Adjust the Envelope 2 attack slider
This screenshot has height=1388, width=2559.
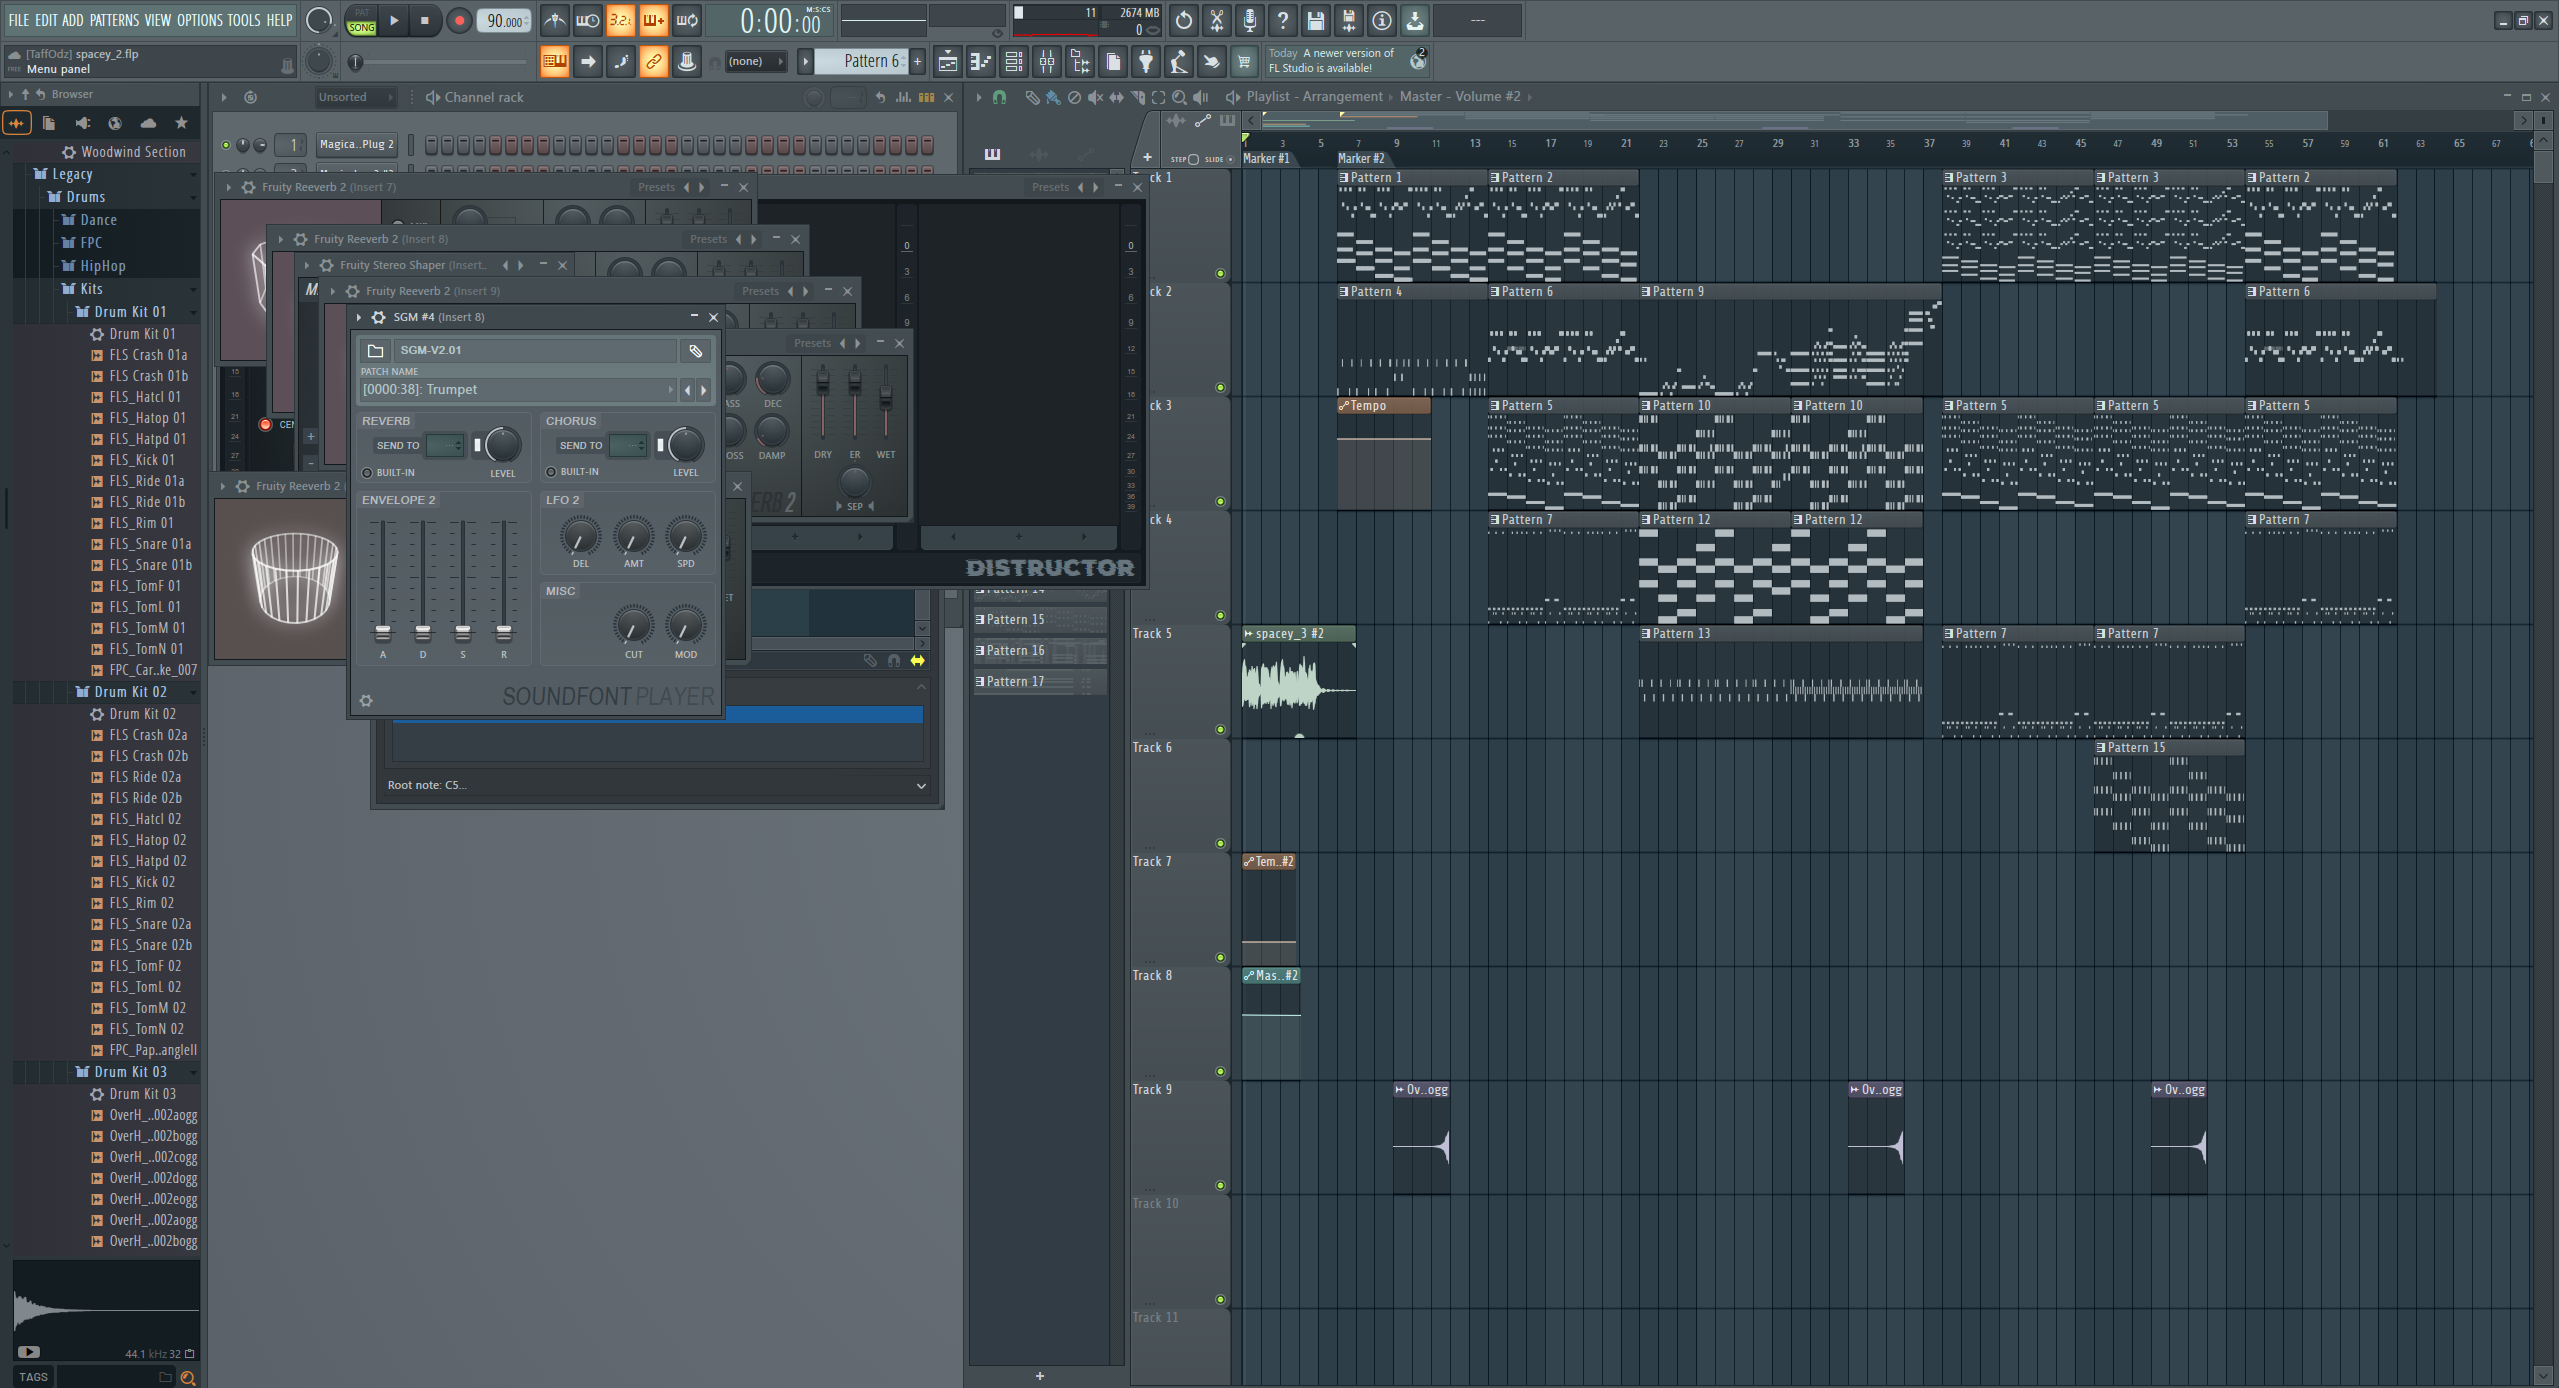click(383, 632)
